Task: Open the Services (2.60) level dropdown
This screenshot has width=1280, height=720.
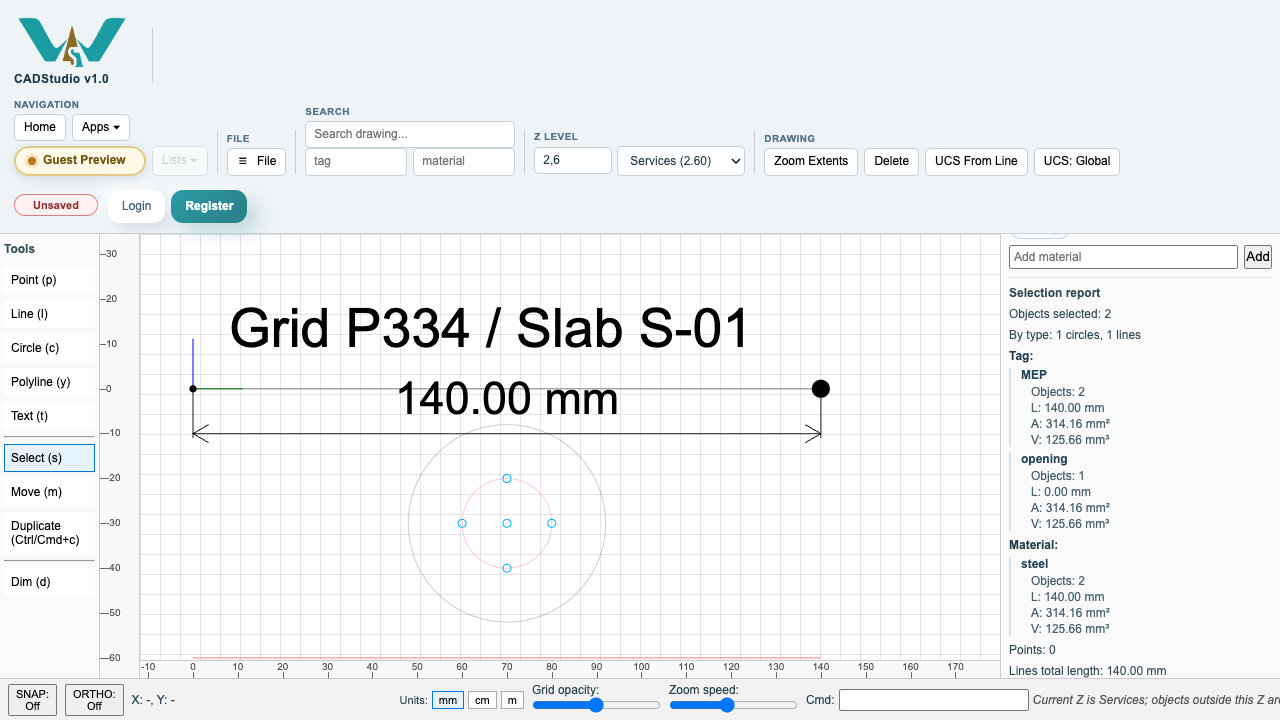Action: [681, 161]
